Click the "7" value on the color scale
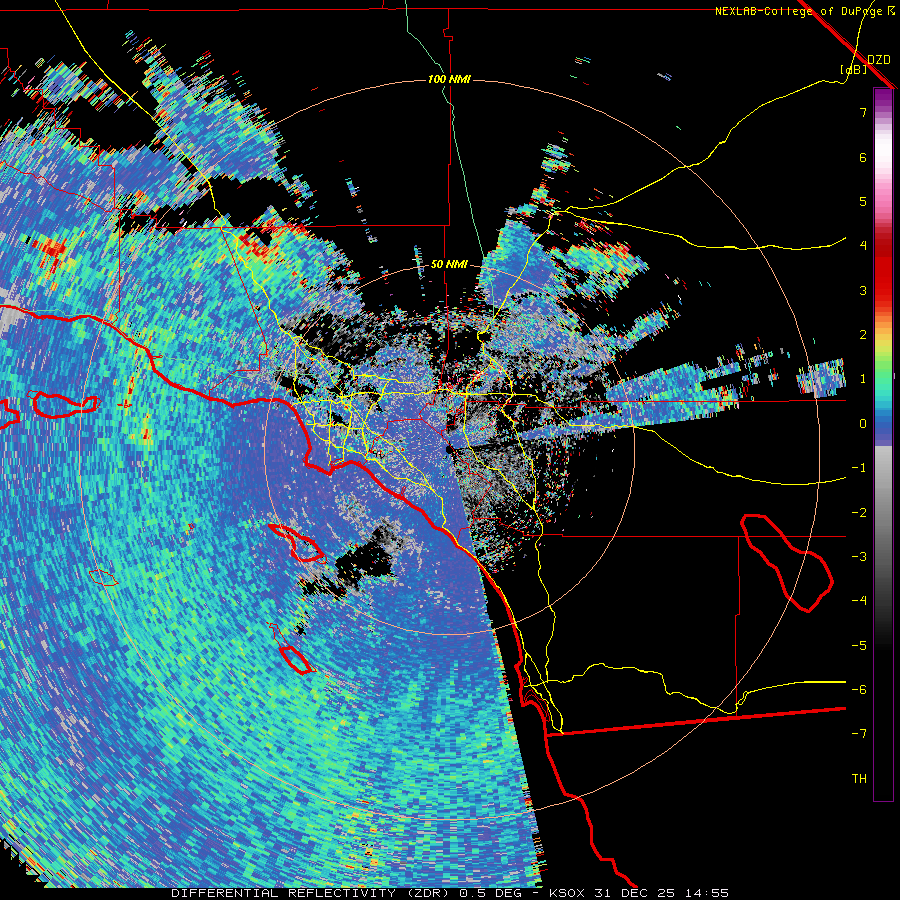 click(x=863, y=112)
